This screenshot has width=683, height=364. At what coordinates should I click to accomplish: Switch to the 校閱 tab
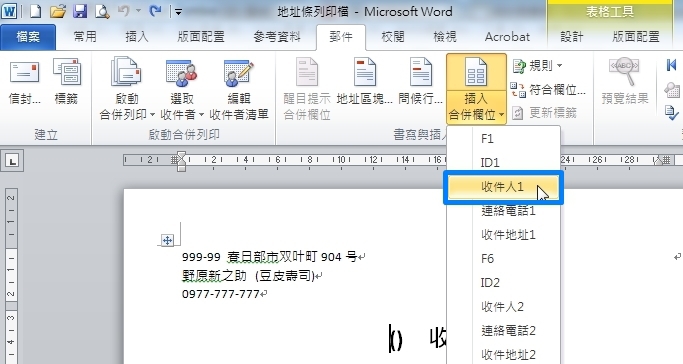(x=393, y=37)
